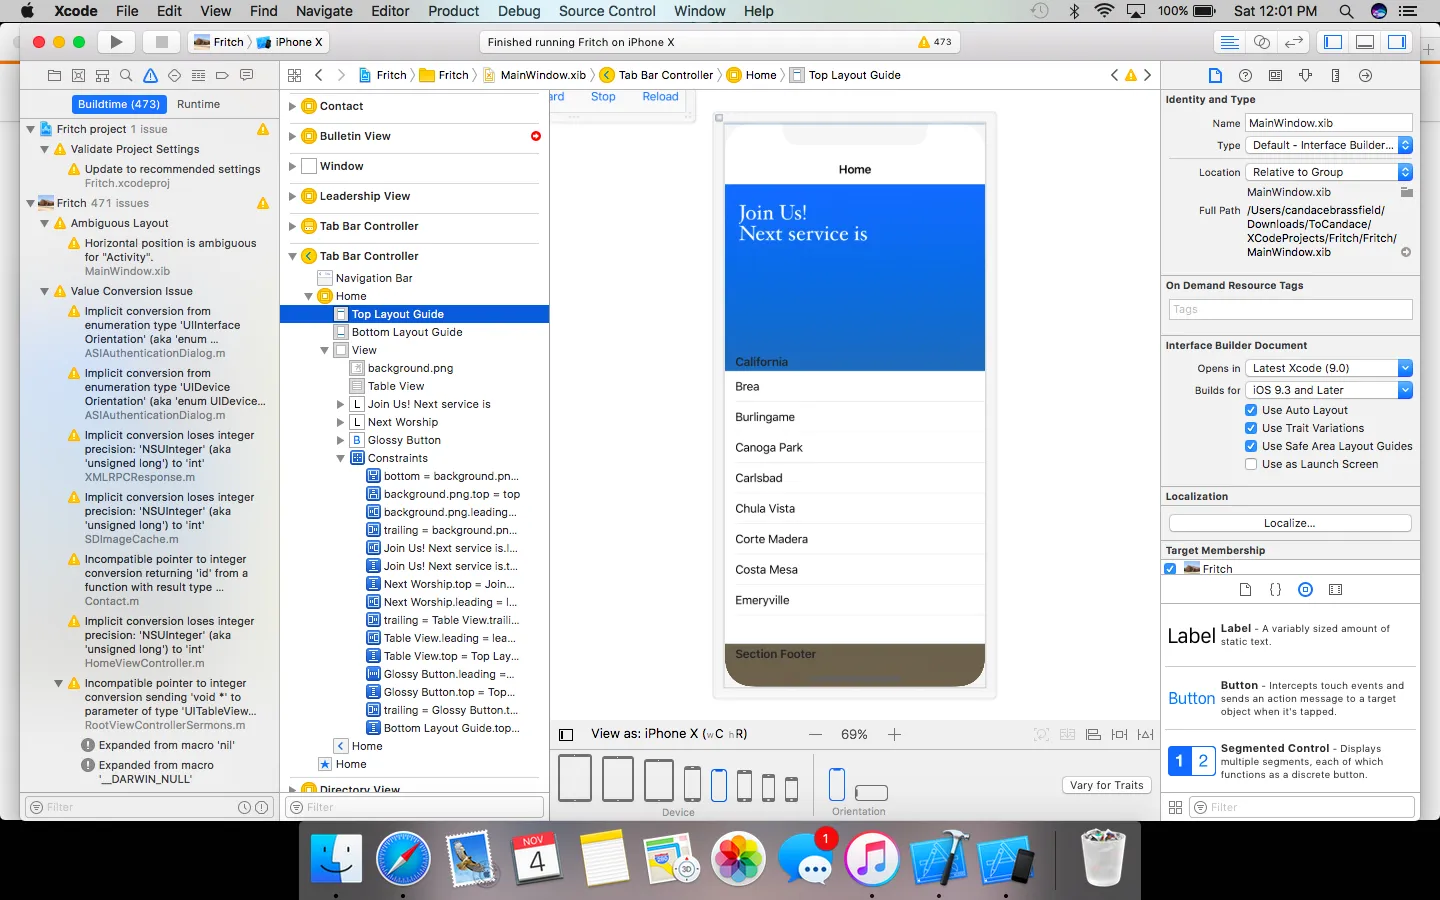Expand the Leadership View item
Viewport: 1440px width, 900px height.
click(292, 196)
